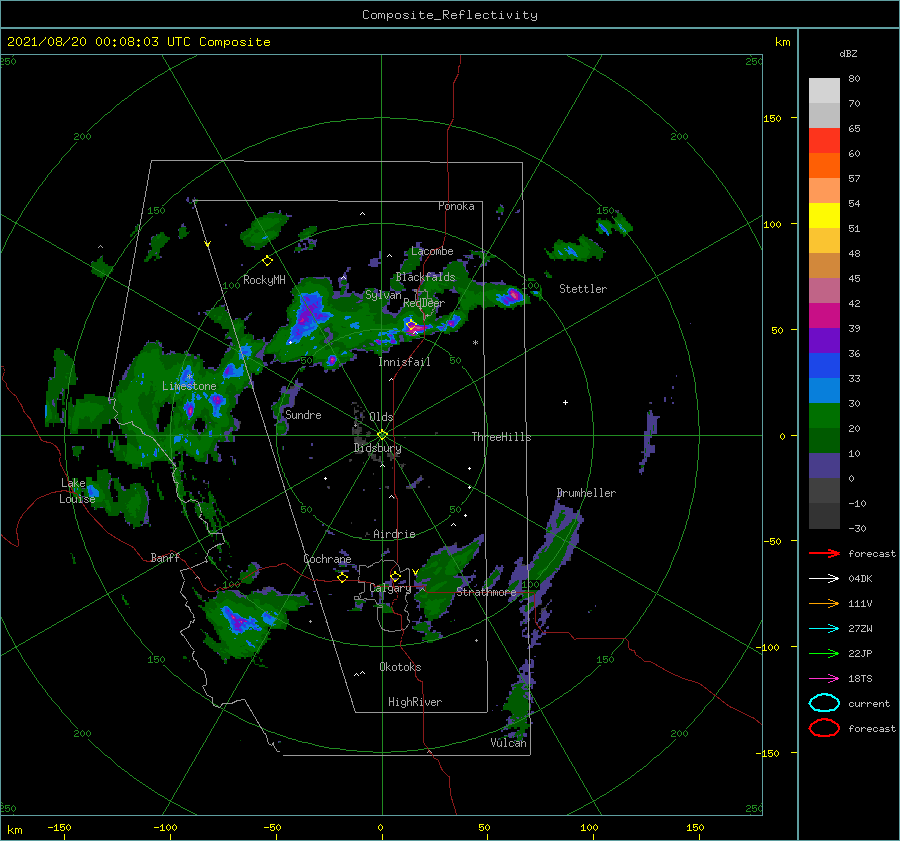Viewport: 900px width, 841px height.
Task: Click the Composite_Reflectivity title text
Action: [x=449, y=15]
